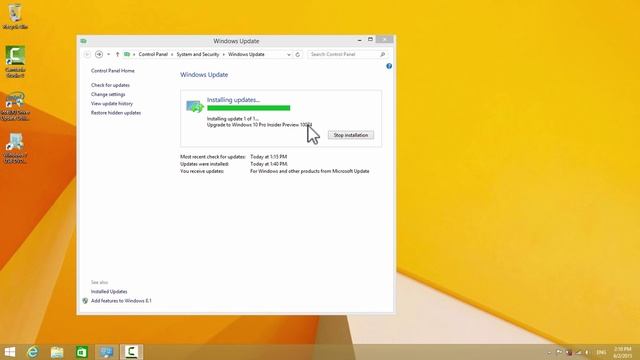The height and width of the screenshot is (360, 640).
Task: Click 'Today at 1:40 PM' installed value
Action: pos(269,164)
